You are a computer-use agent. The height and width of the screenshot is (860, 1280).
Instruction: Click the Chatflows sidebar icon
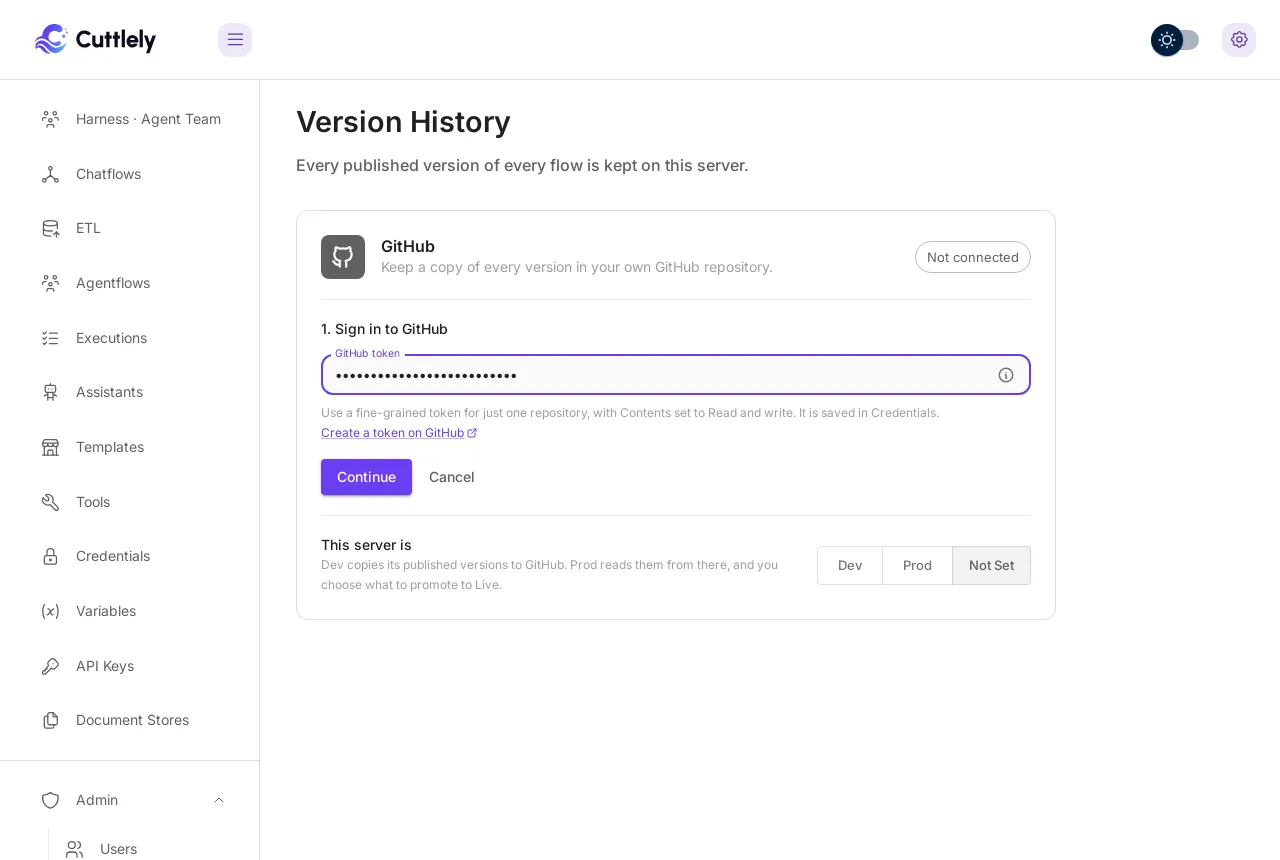click(50, 174)
